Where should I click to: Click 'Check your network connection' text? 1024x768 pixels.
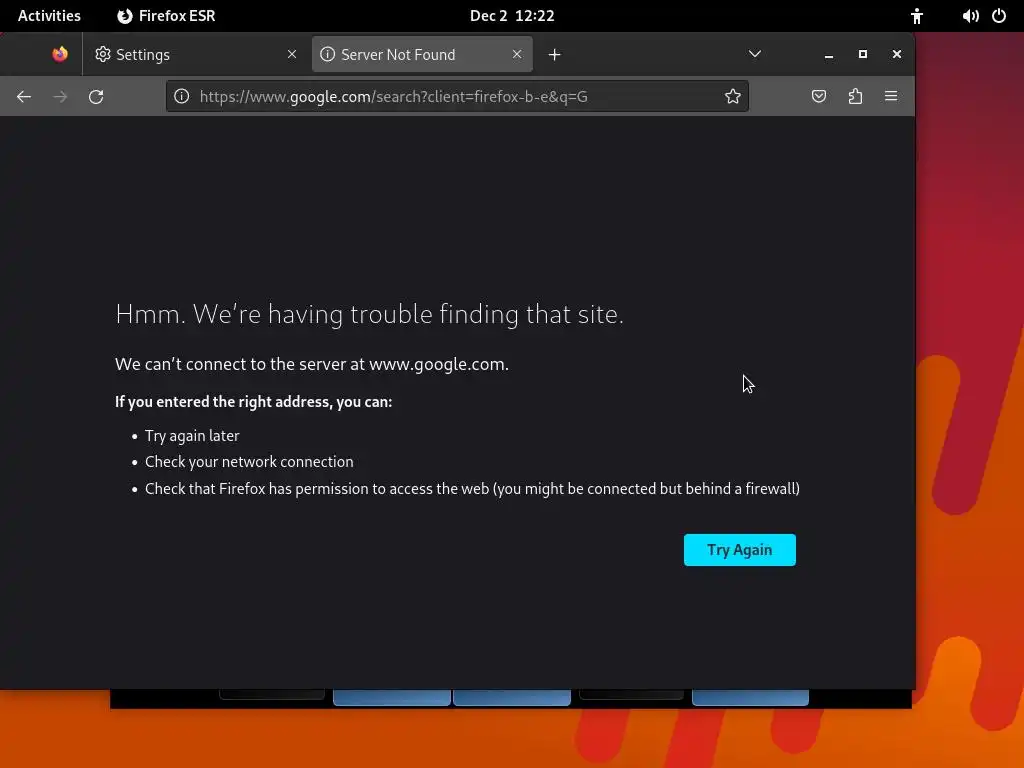[x=249, y=462]
